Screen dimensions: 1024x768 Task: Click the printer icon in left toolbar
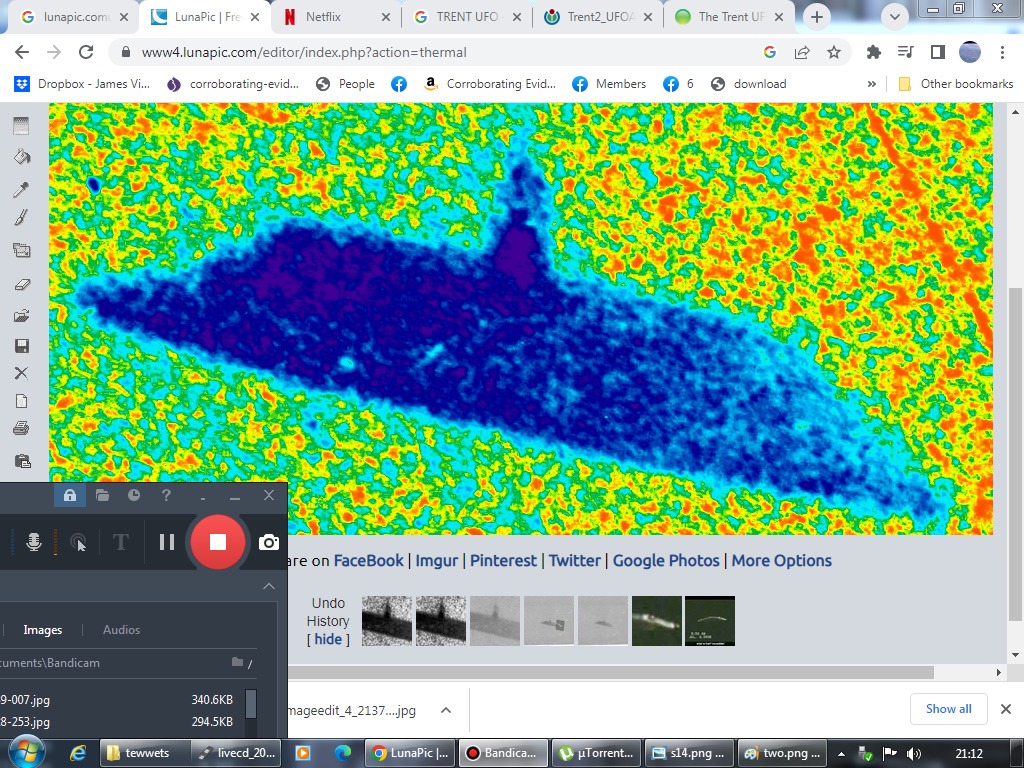click(x=21, y=429)
